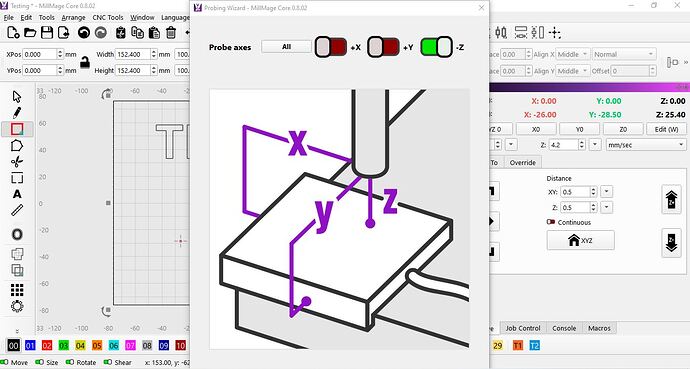This screenshot has height=369, width=690.
Task: Toggle the +Y probe axis switch
Action: 383,47
